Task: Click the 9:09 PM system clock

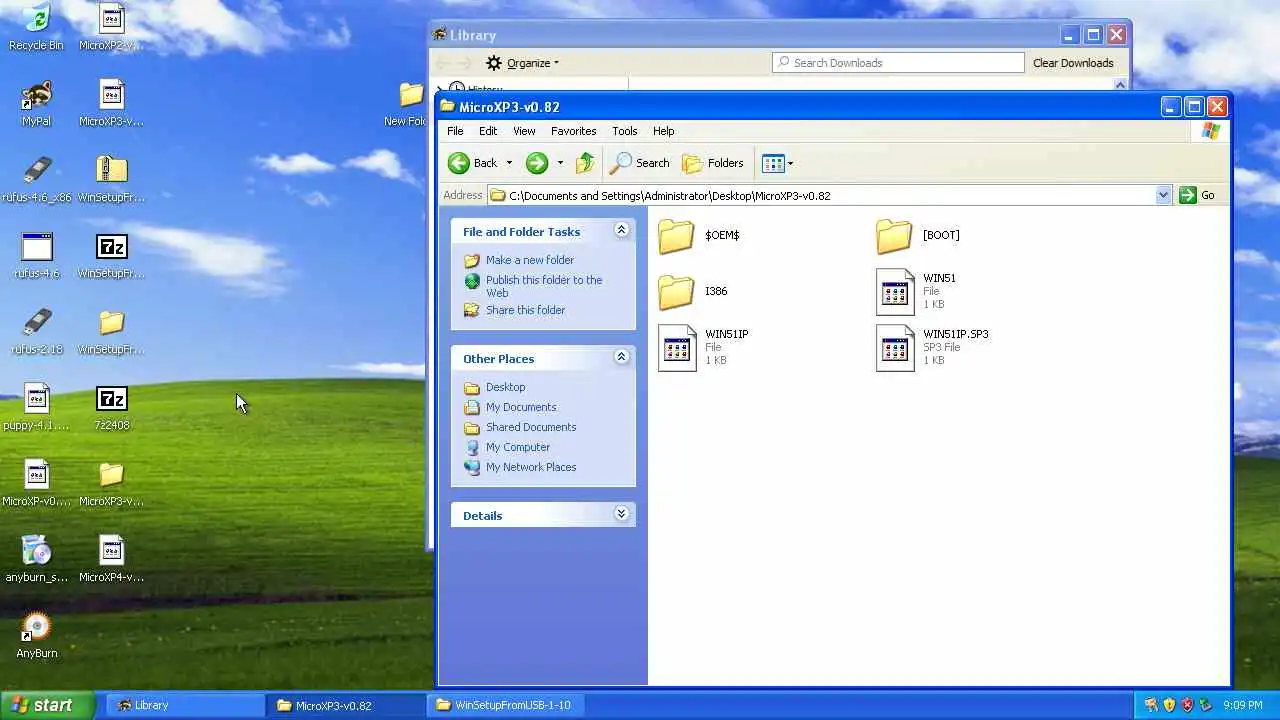Action: pyautogui.click(x=1242, y=705)
